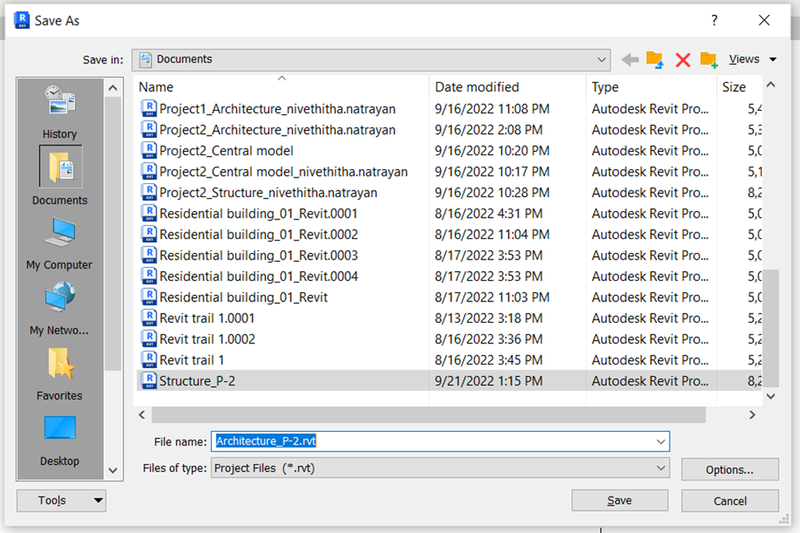
Task: Click the file list vertical scrollbar thumb
Action: 771,328
